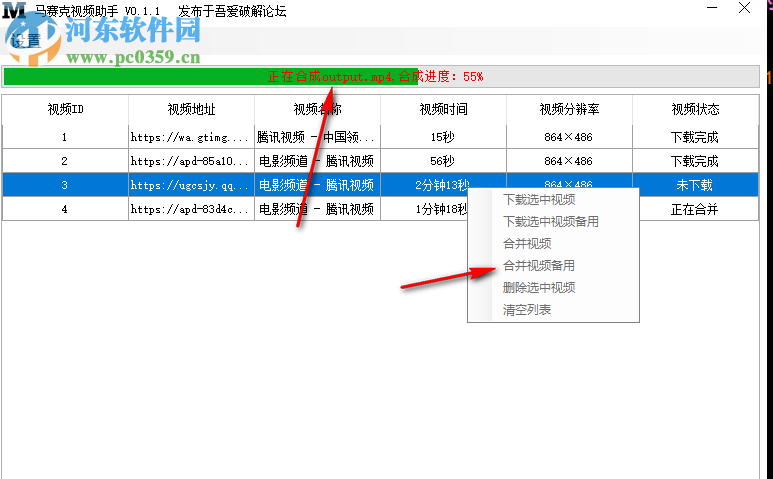Select 合并视频备用 in context menu
Image resolution: width=773 pixels, height=479 pixels.
pos(538,266)
